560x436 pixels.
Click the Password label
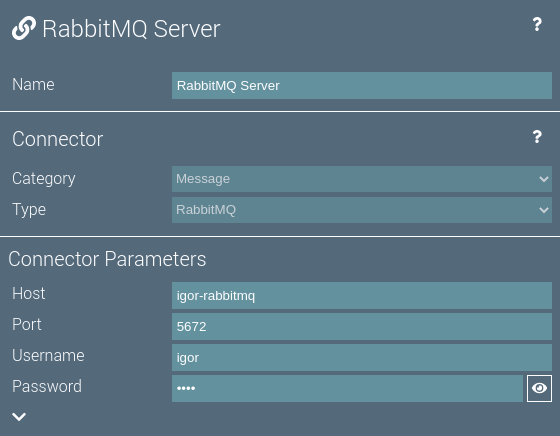point(47,386)
